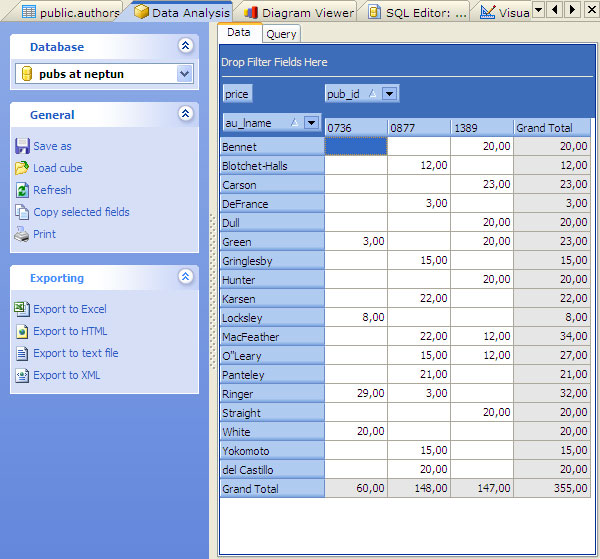Screen dimensions: 600x559
Task: Select the 1389 column header
Action: tap(482, 127)
